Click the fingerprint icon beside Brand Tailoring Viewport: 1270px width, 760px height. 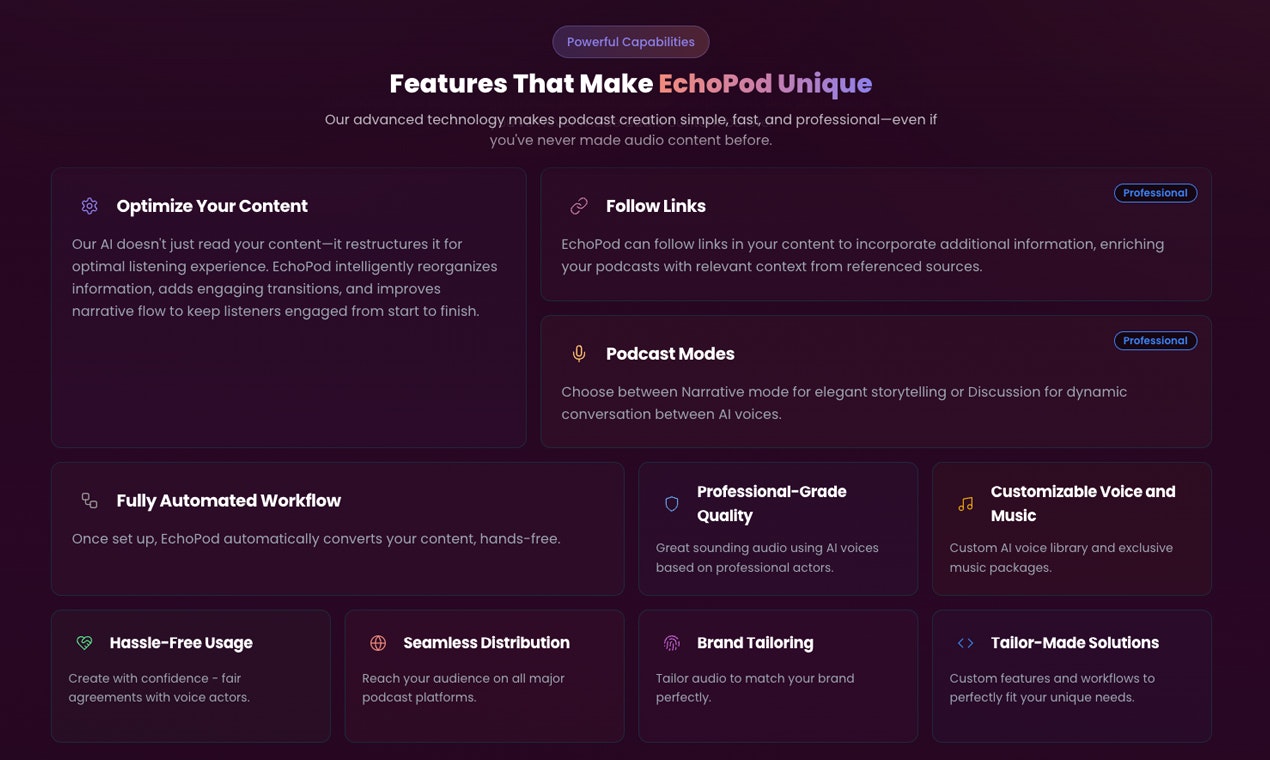pyautogui.click(x=672, y=643)
